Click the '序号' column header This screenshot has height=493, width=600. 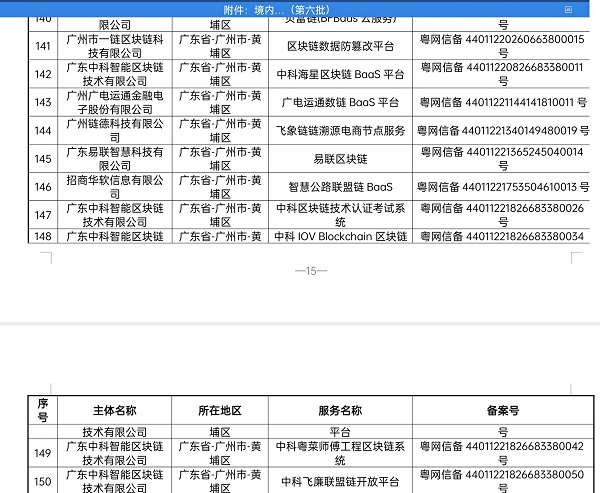coord(43,410)
